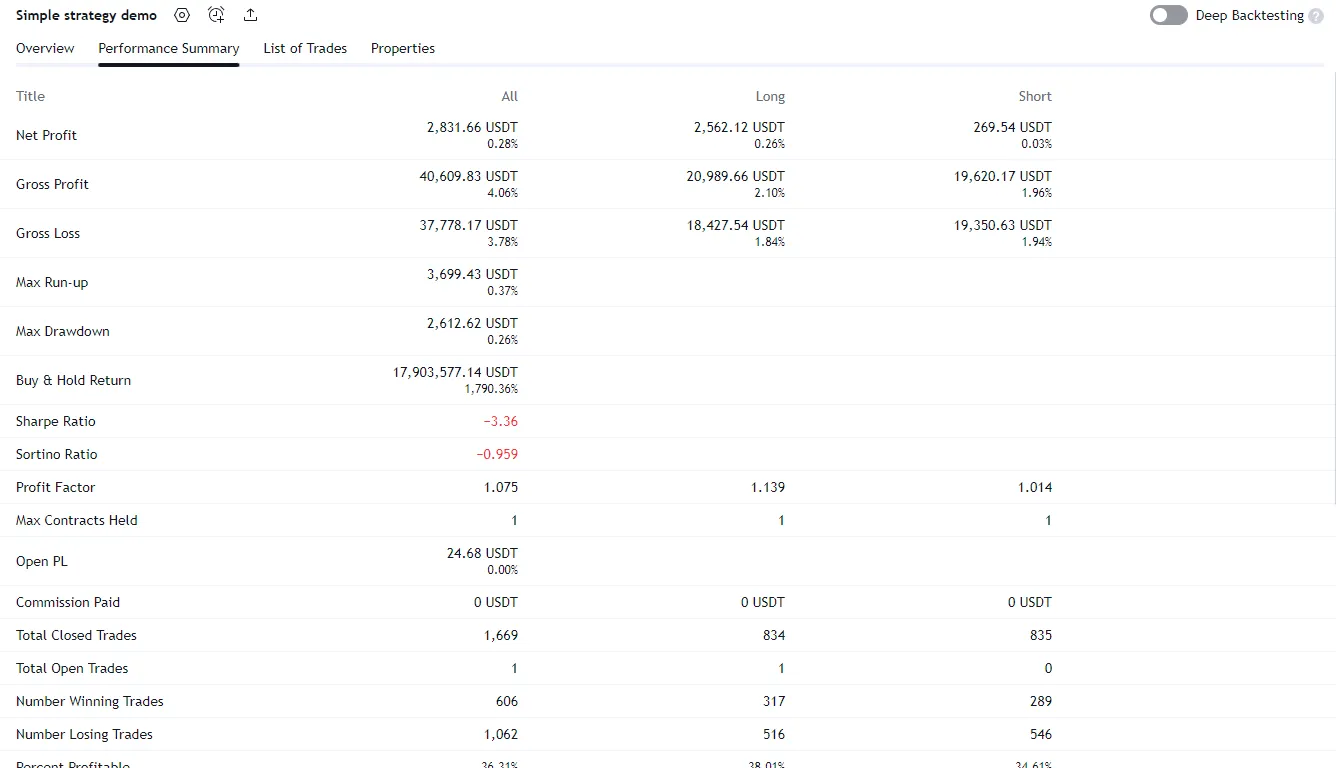The width and height of the screenshot is (1336, 768).
Task: Click the Max Drawdown row label
Action: 62,331
